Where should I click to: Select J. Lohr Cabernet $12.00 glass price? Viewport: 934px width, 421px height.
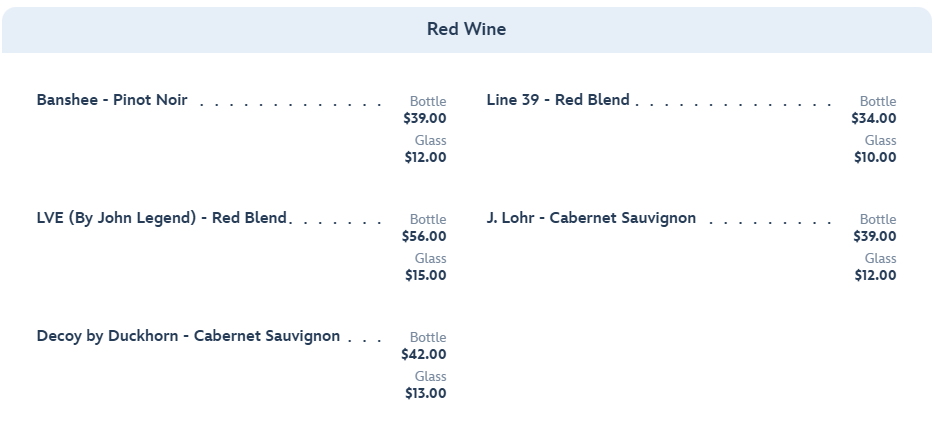tap(875, 275)
